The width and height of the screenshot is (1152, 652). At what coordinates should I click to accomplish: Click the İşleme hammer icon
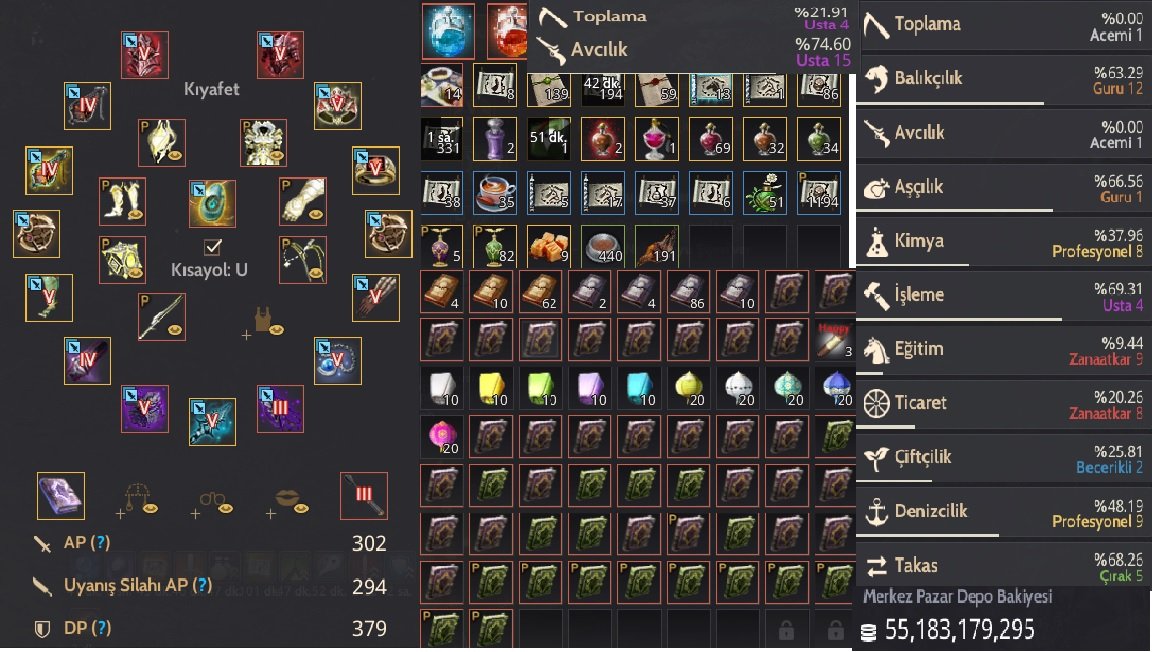click(876, 295)
